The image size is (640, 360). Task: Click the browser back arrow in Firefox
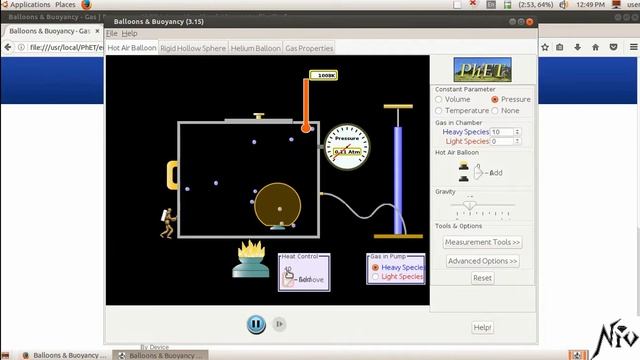[x=8, y=47]
